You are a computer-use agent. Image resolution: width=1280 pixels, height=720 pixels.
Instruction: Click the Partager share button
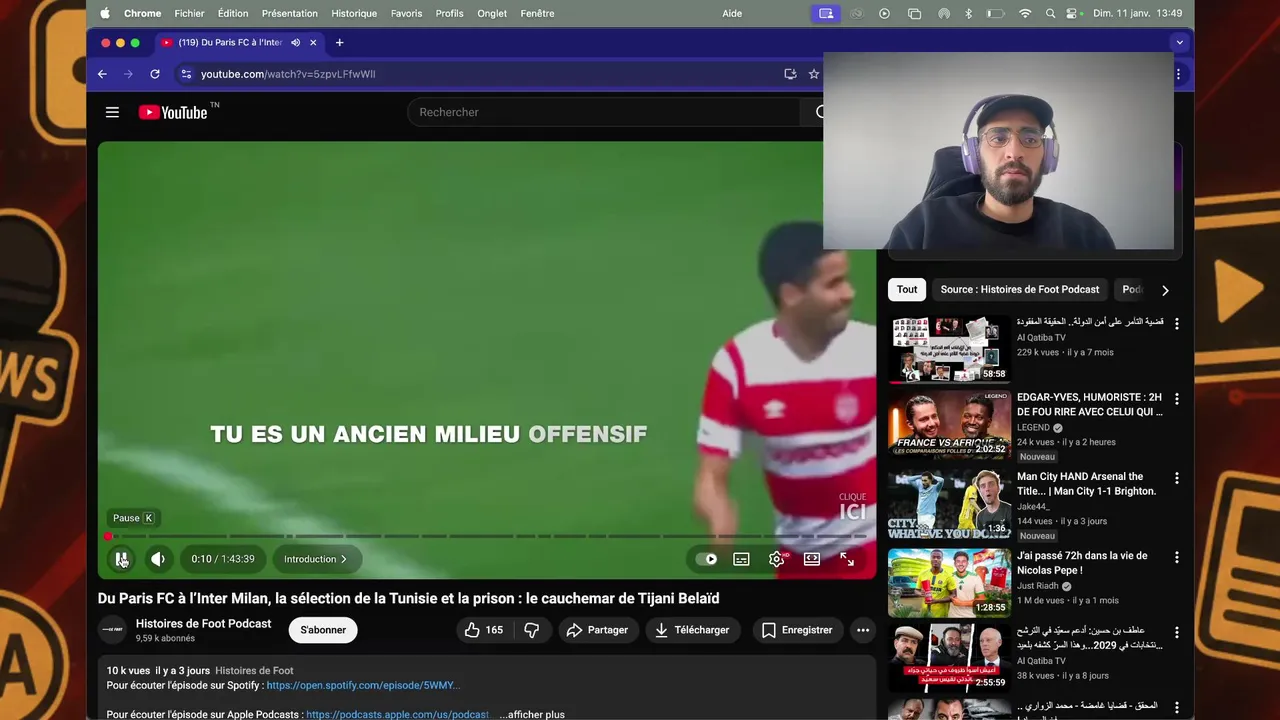(x=597, y=630)
